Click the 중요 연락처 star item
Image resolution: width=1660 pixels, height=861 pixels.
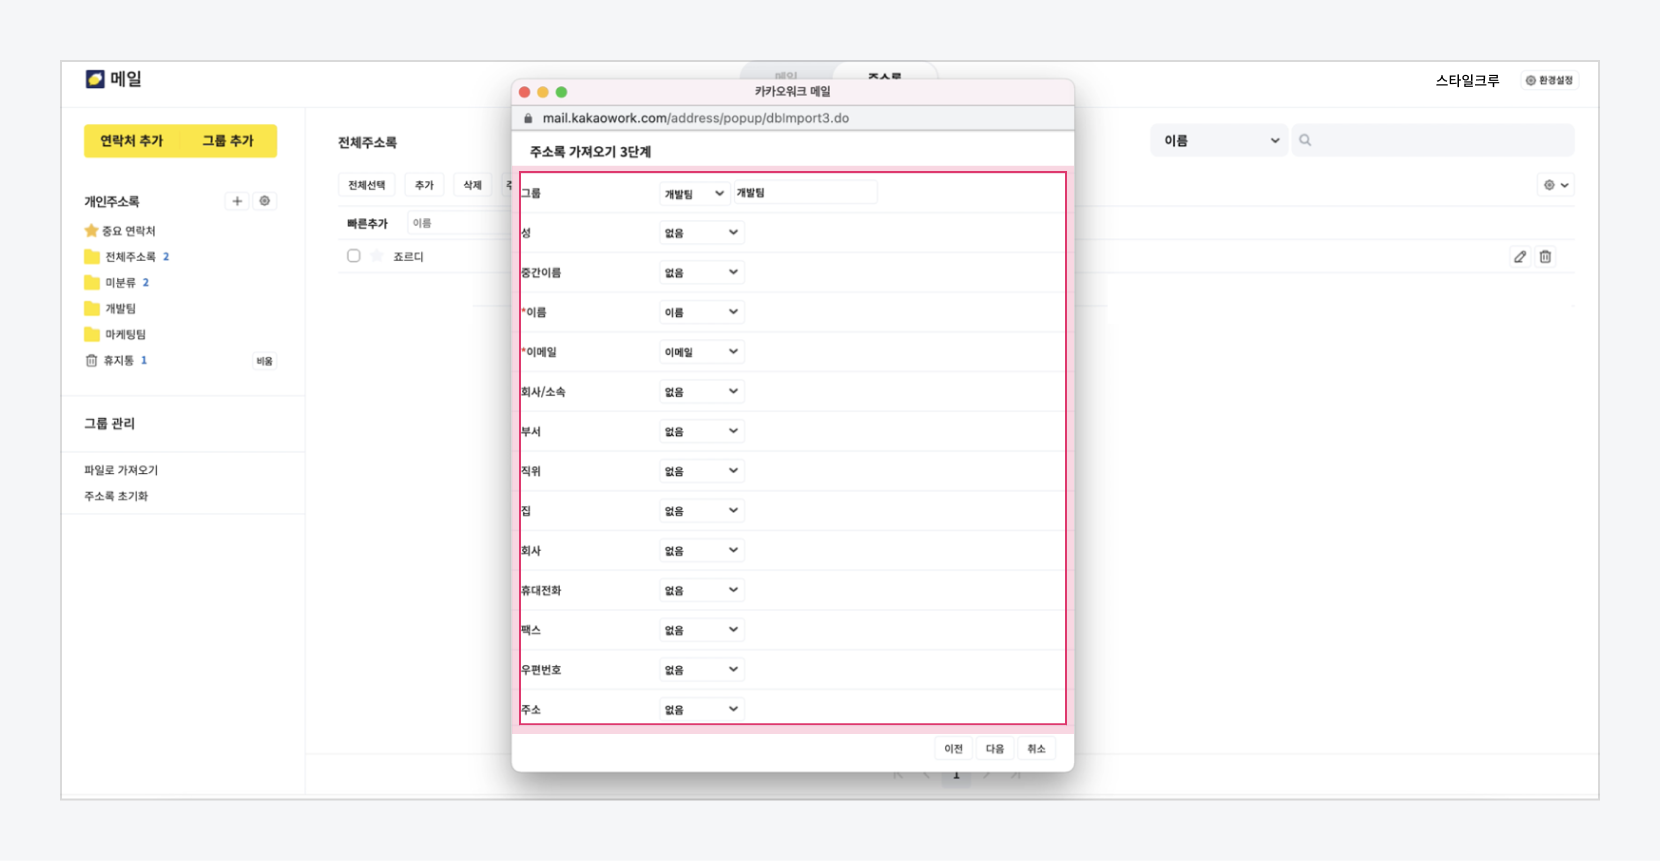pos(120,231)
